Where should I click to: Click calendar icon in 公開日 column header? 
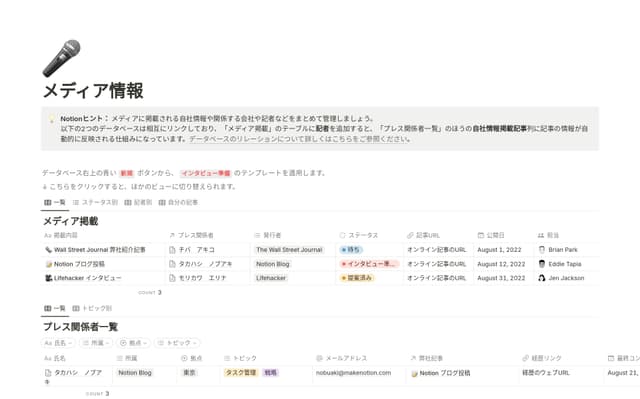point(481,235)
